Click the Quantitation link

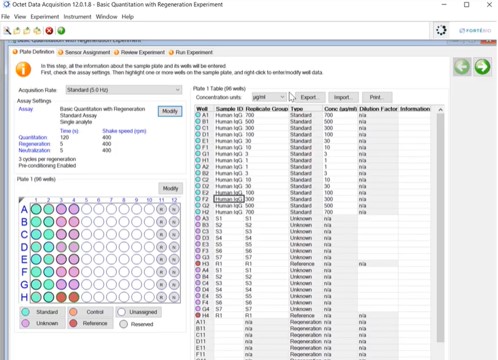pyautogui.click(x=33, y=137)
